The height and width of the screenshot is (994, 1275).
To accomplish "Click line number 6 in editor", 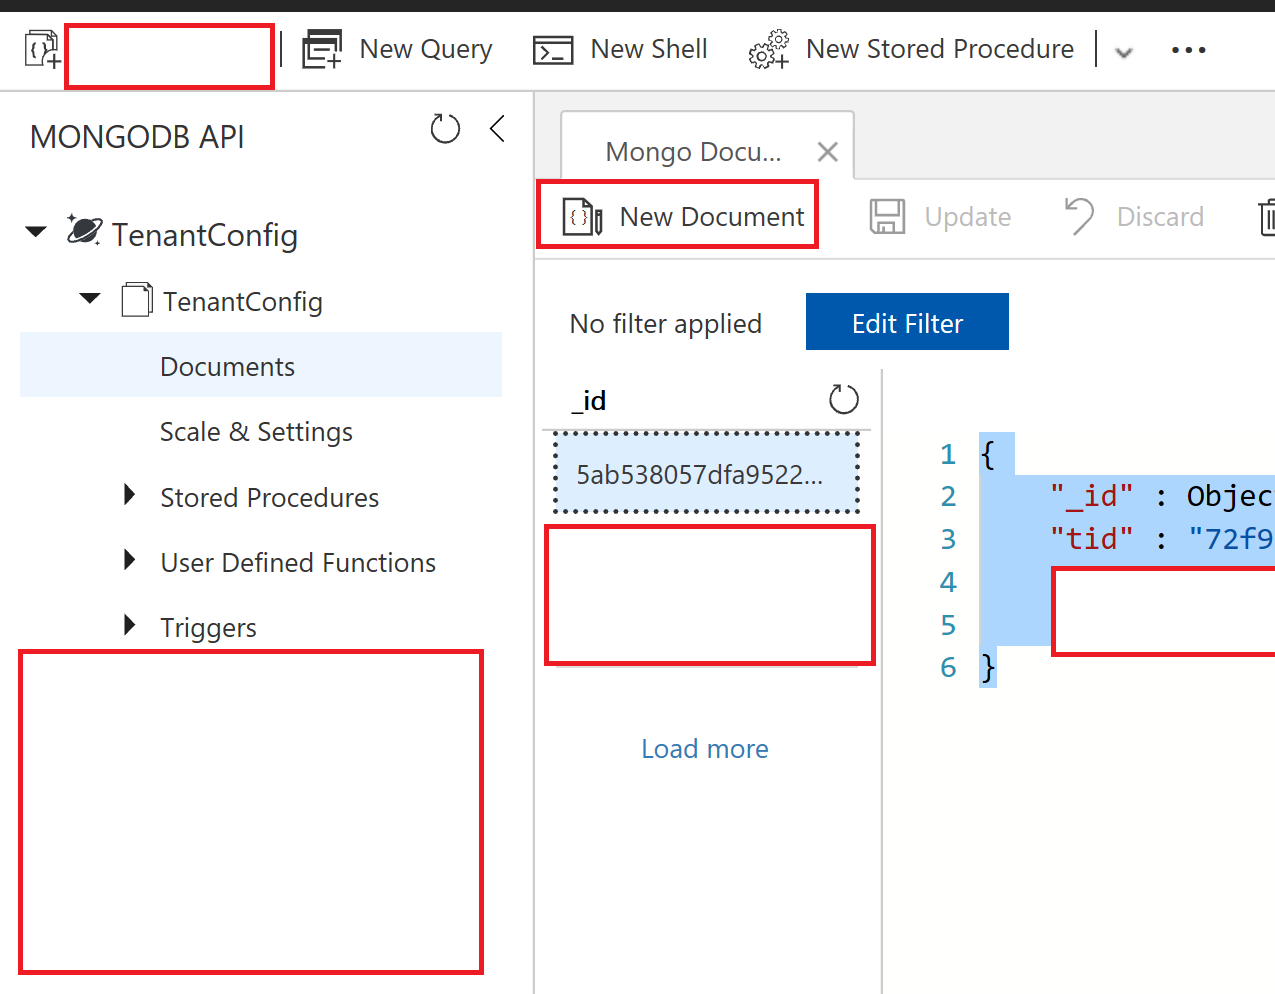I will coord(948,668).
